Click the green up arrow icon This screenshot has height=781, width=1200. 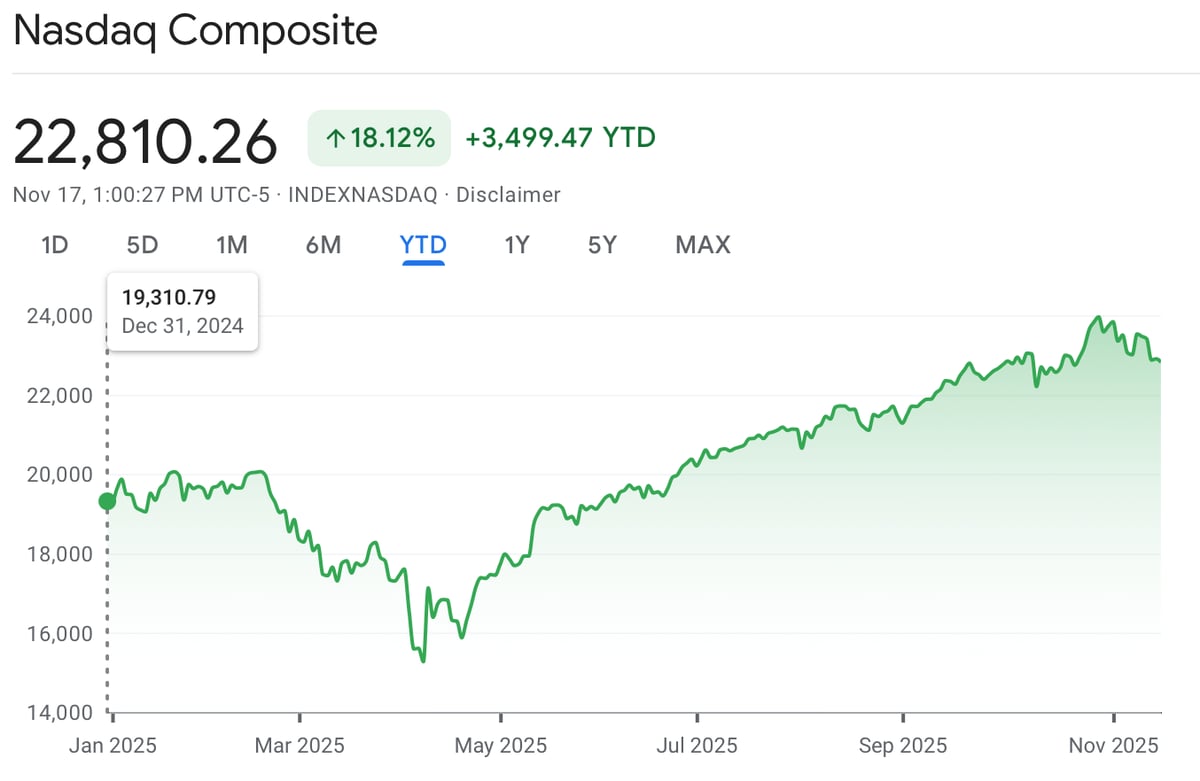point(334,139)
